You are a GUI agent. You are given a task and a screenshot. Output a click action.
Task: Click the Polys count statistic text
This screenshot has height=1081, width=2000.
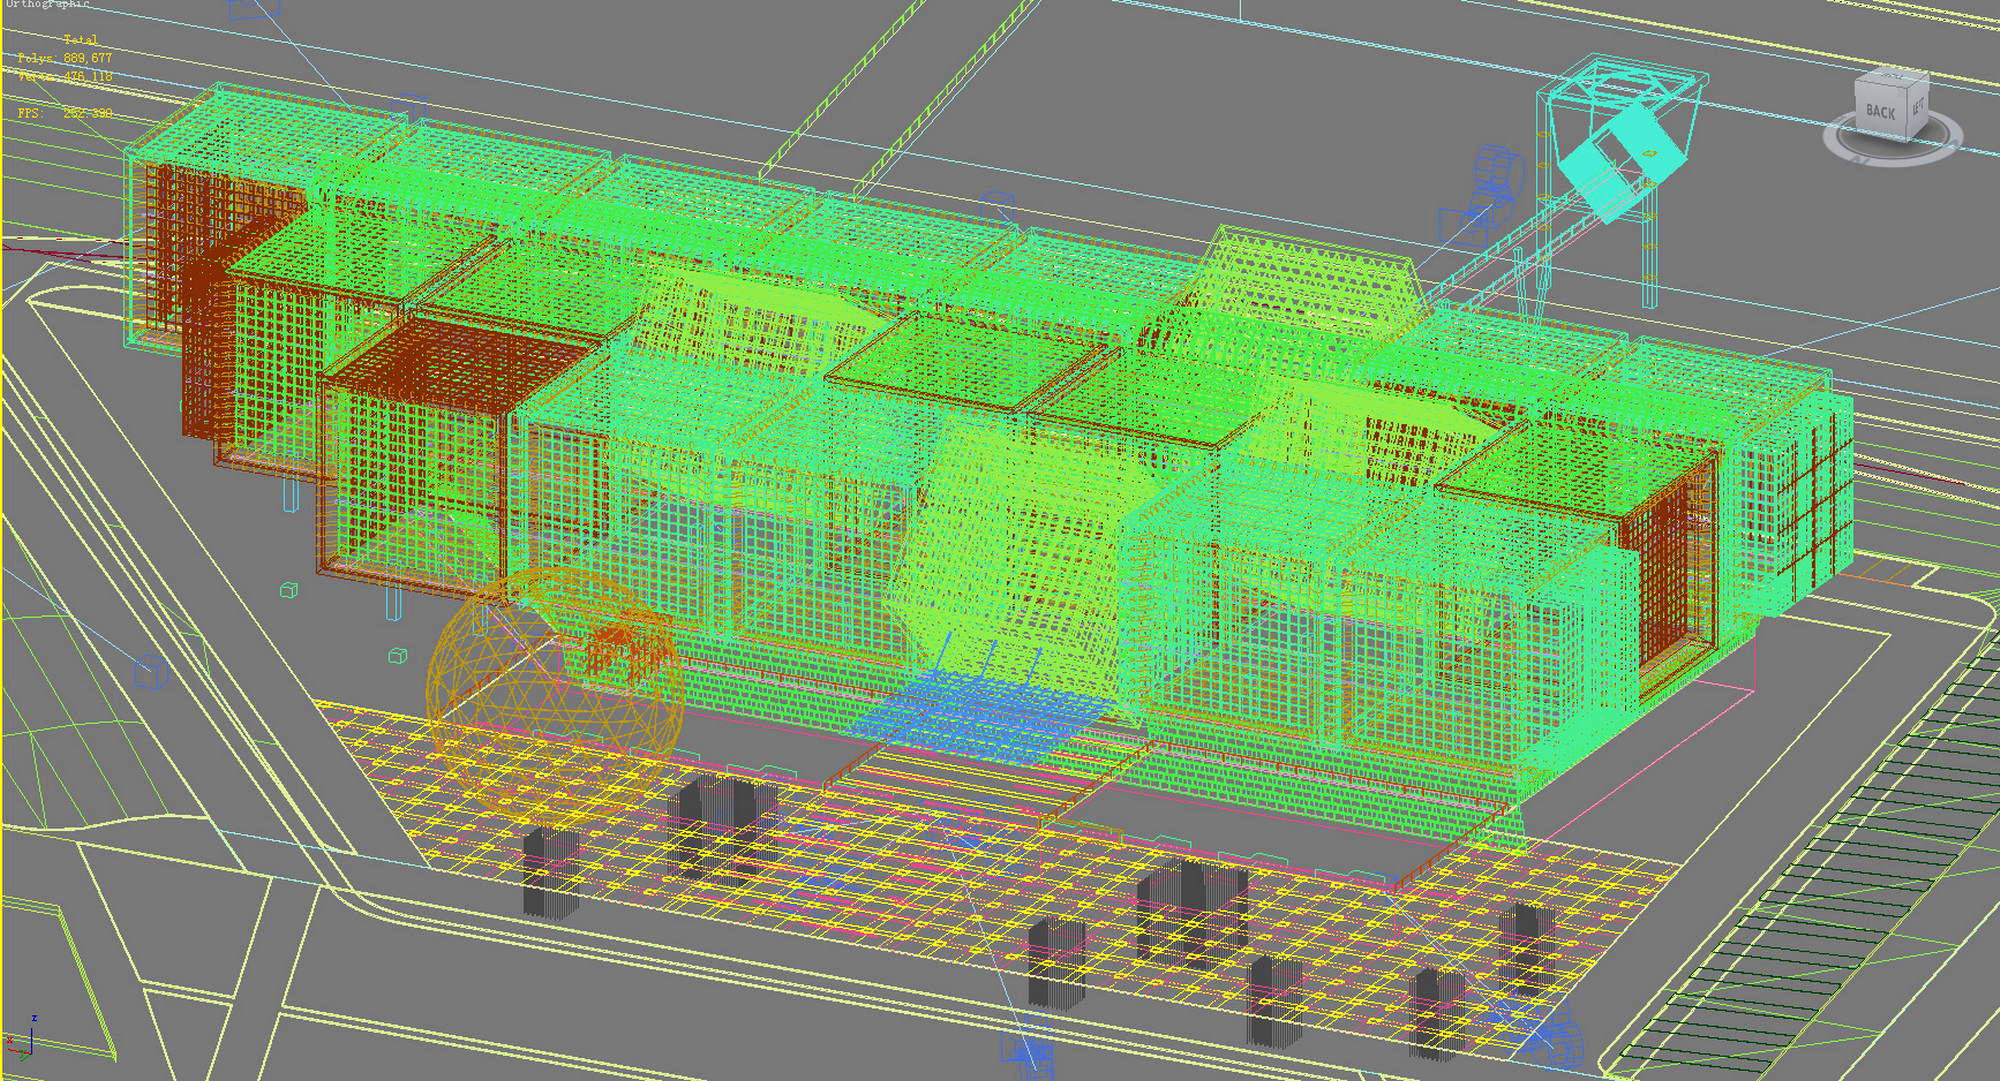65,58
